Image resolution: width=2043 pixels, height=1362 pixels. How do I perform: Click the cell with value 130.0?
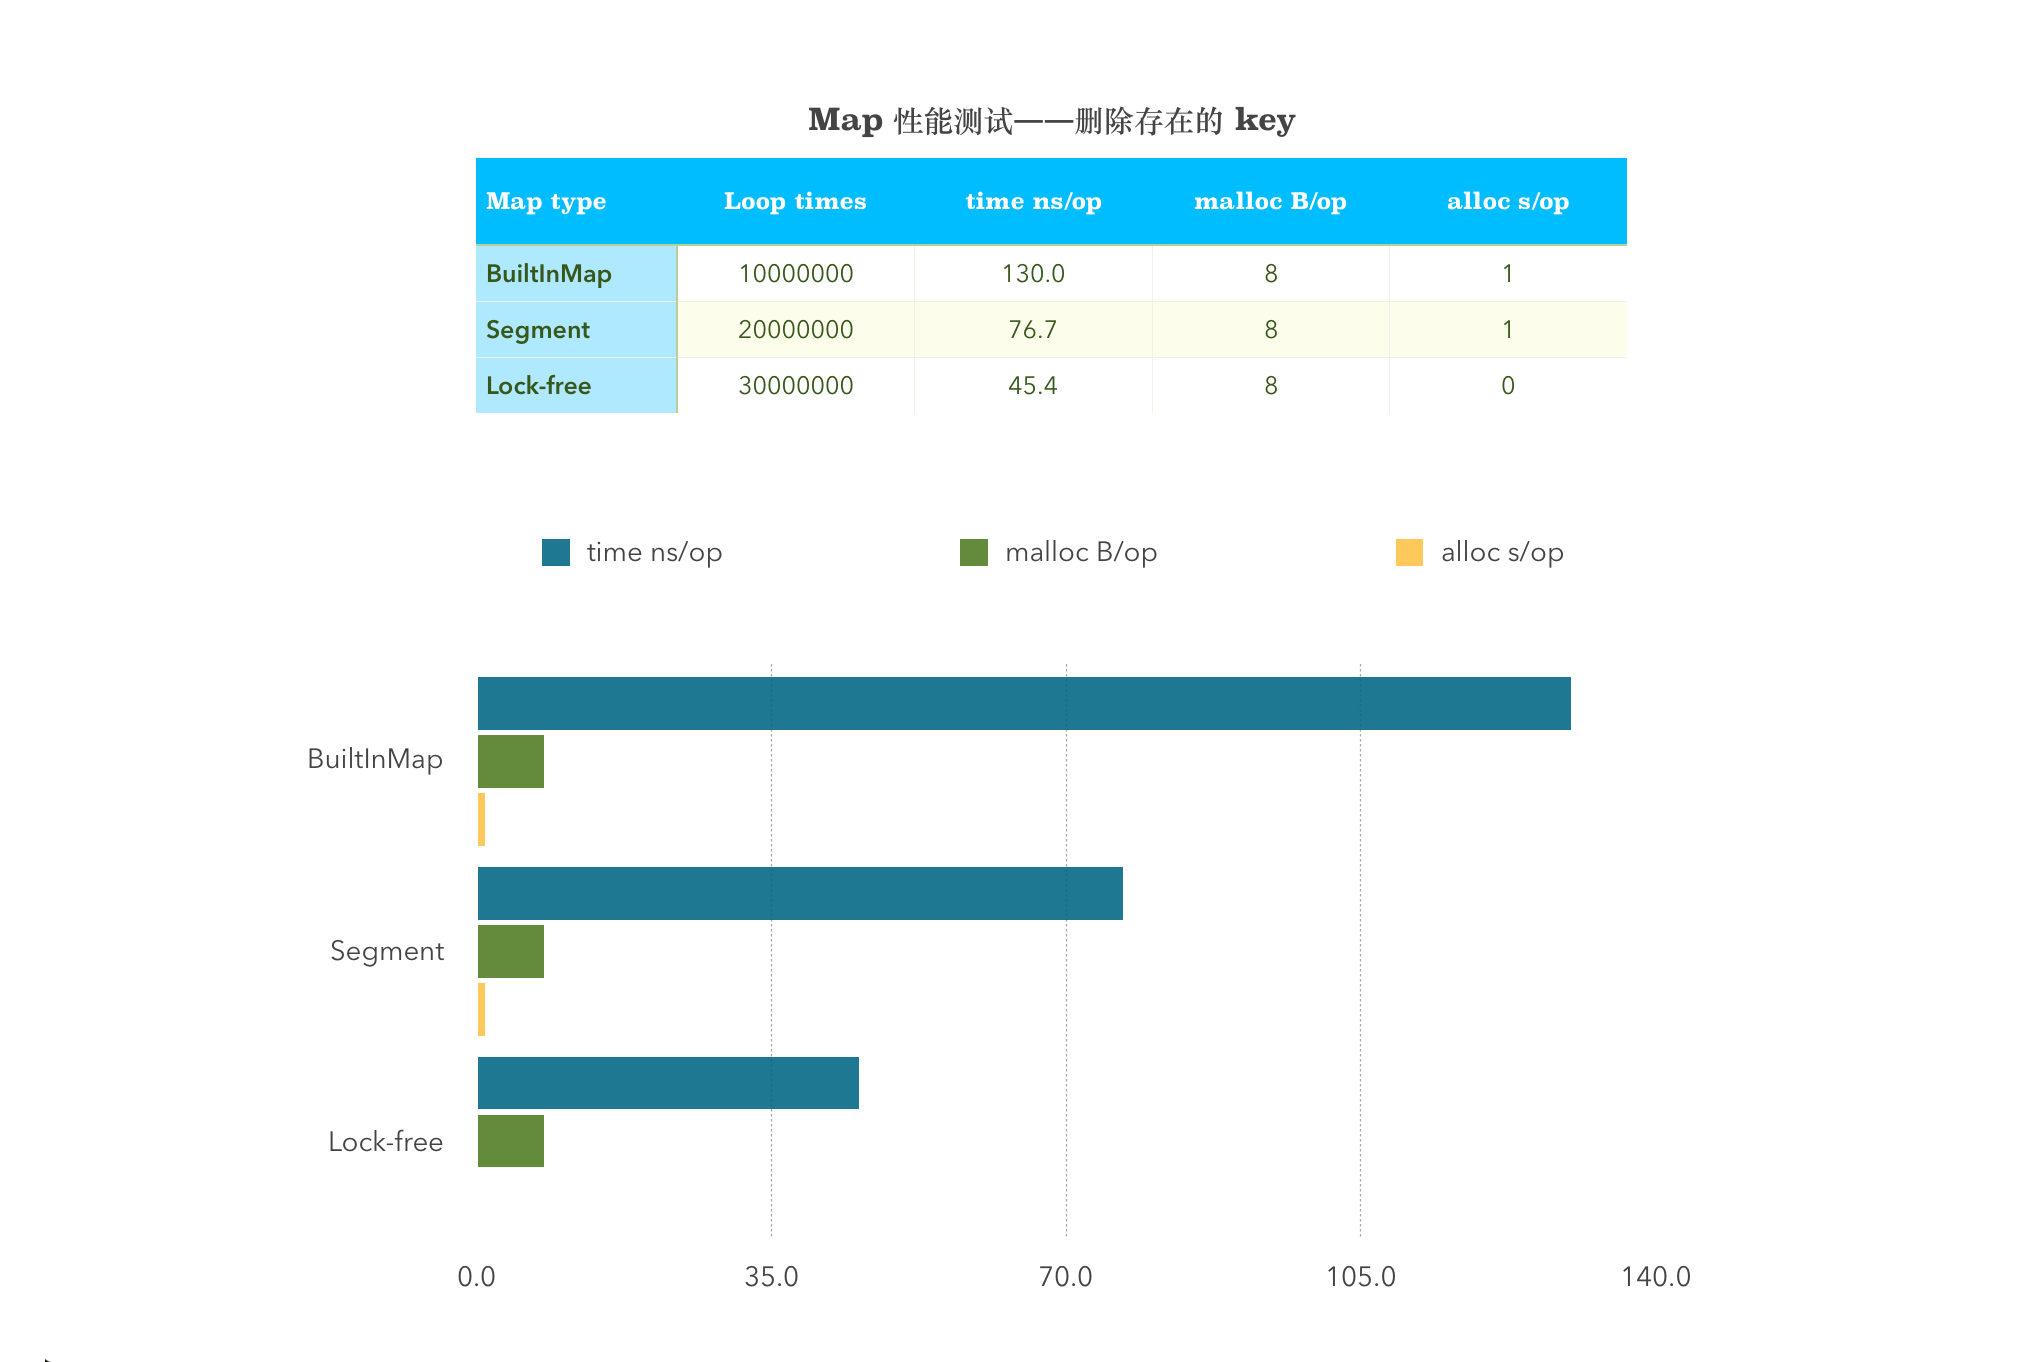[1033, 273]
